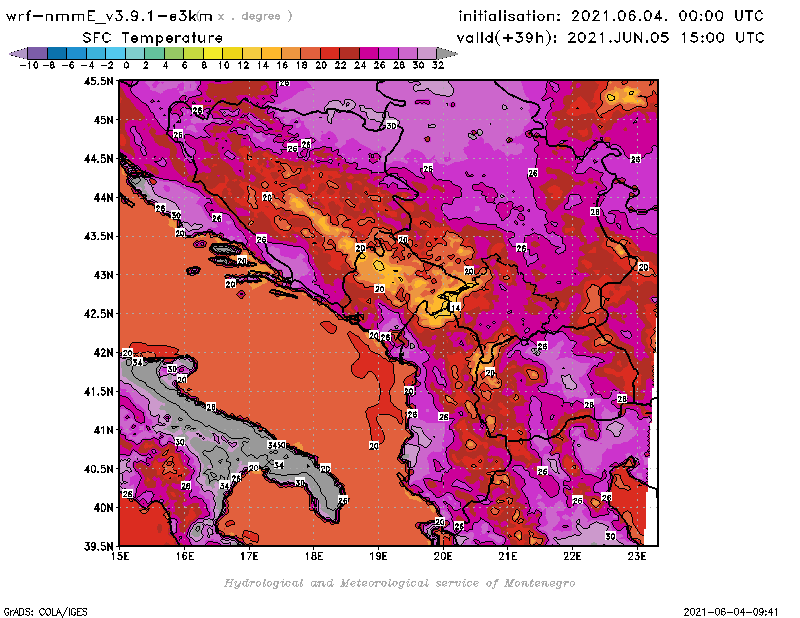Pick the legend swatch between 18 and 20

[310, 53]
